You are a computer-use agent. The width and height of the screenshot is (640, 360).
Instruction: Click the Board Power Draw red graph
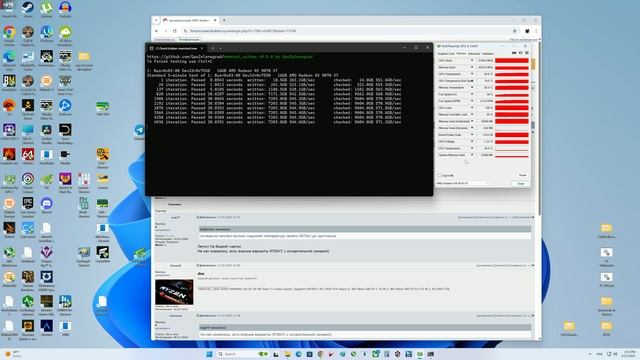tap(512, 135)
